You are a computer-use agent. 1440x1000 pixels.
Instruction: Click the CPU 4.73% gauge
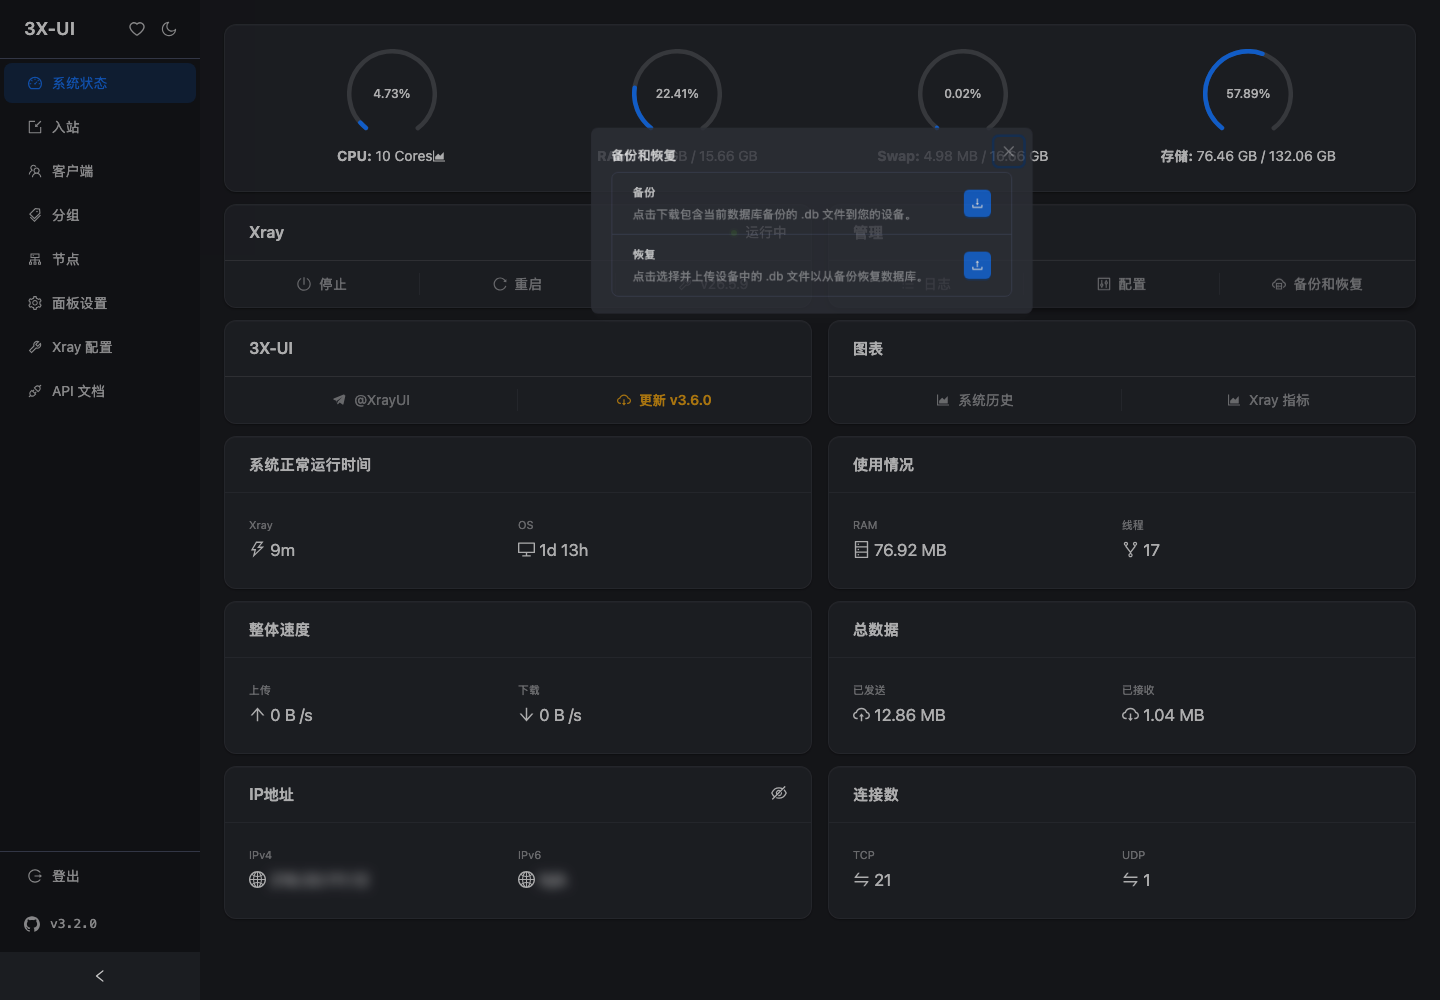point(392,94)
